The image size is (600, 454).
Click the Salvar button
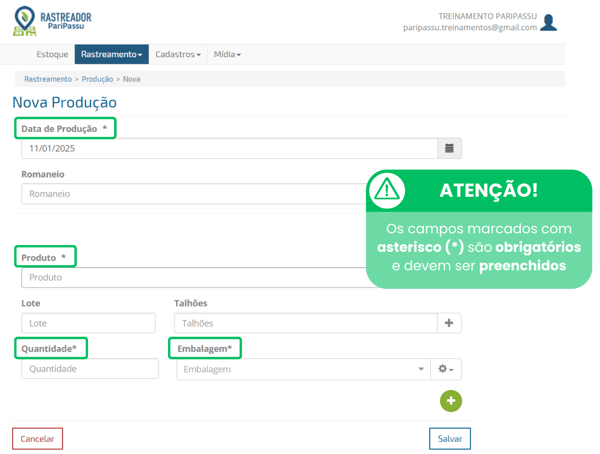tap(450, 439)
